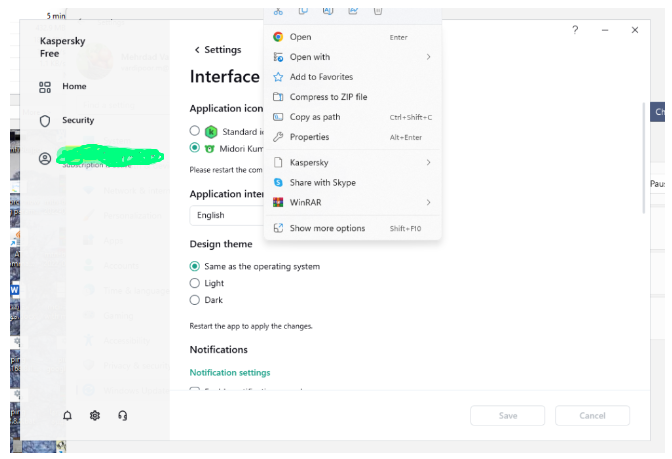Open the Notification settings link
672x459 pixels.
(x=230, y=373)
